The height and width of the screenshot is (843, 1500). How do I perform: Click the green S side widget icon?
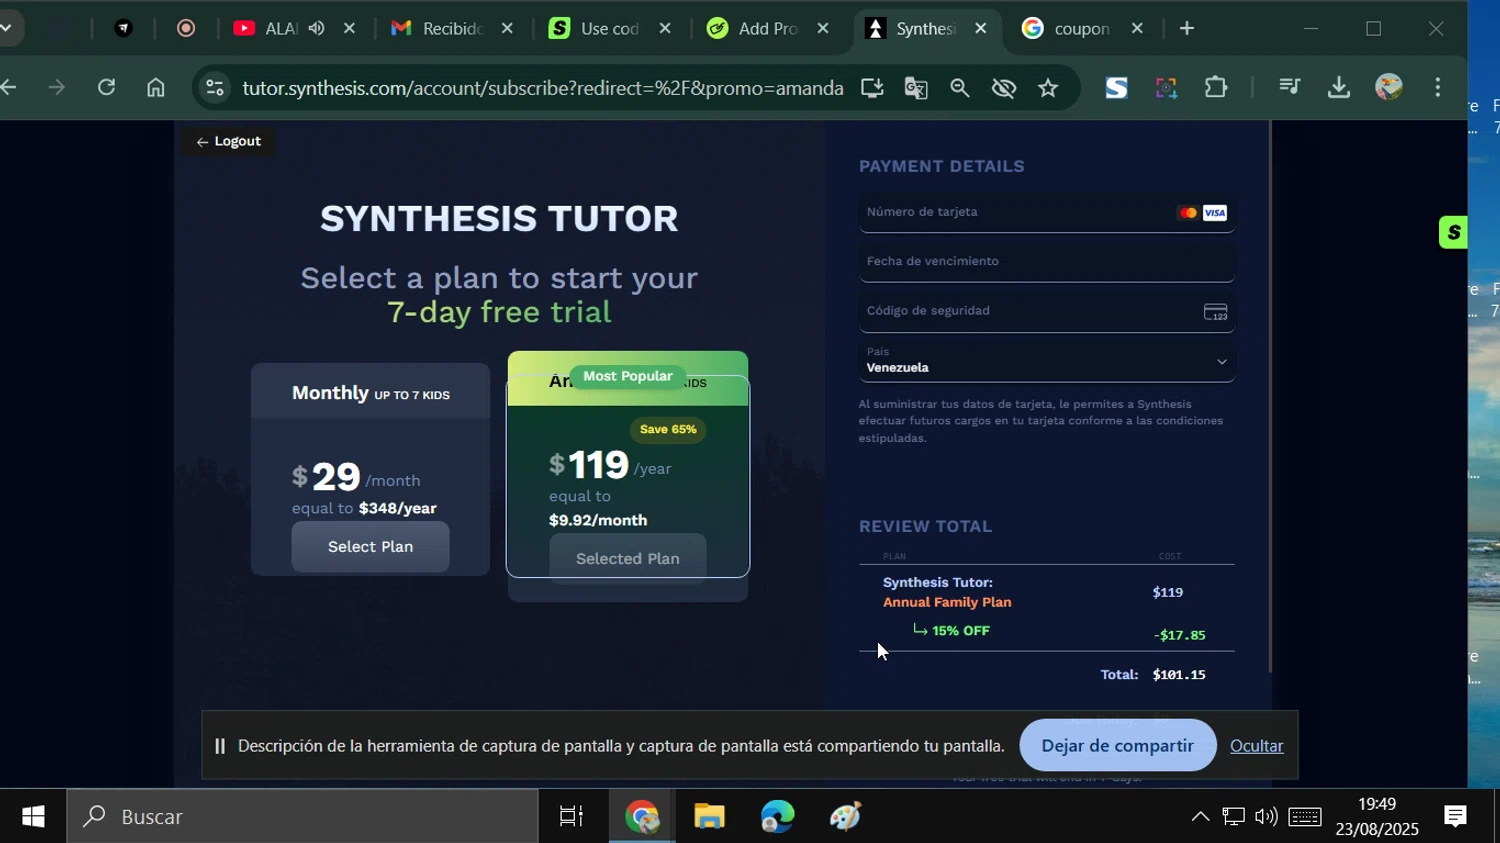tap(1453, 232)
